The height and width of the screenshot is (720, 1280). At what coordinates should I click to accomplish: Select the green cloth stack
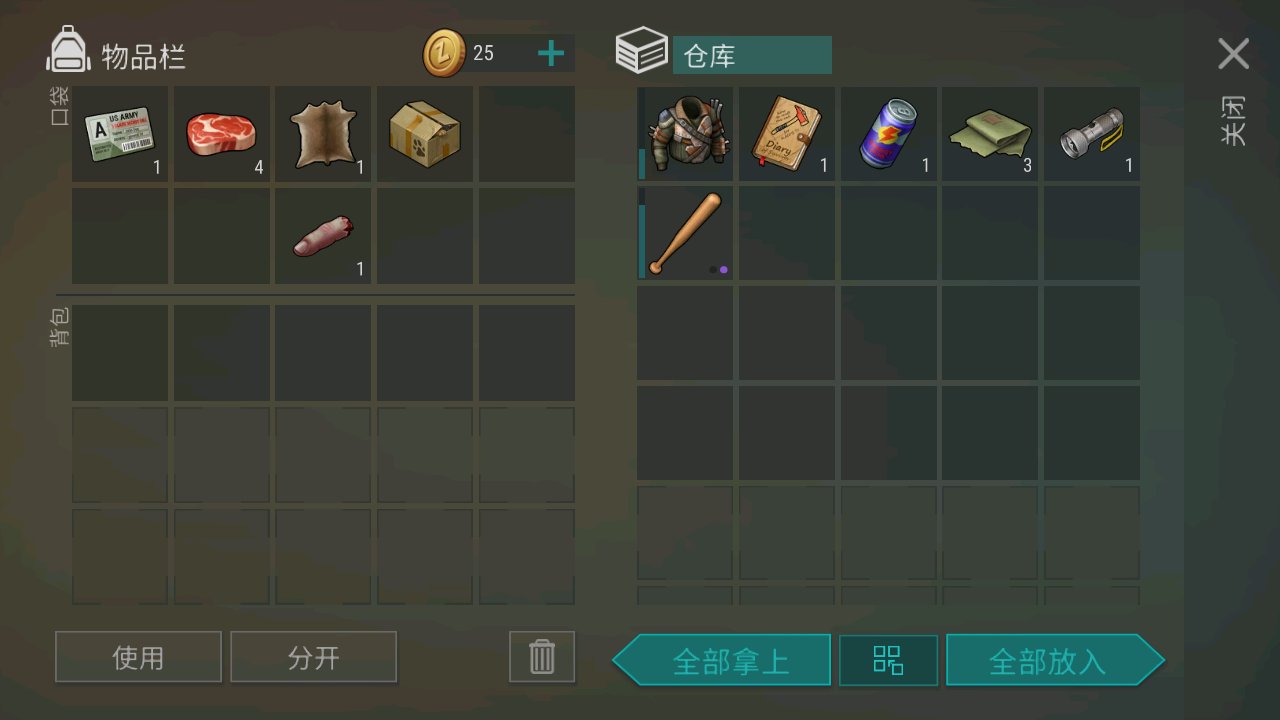click(990, 133)
